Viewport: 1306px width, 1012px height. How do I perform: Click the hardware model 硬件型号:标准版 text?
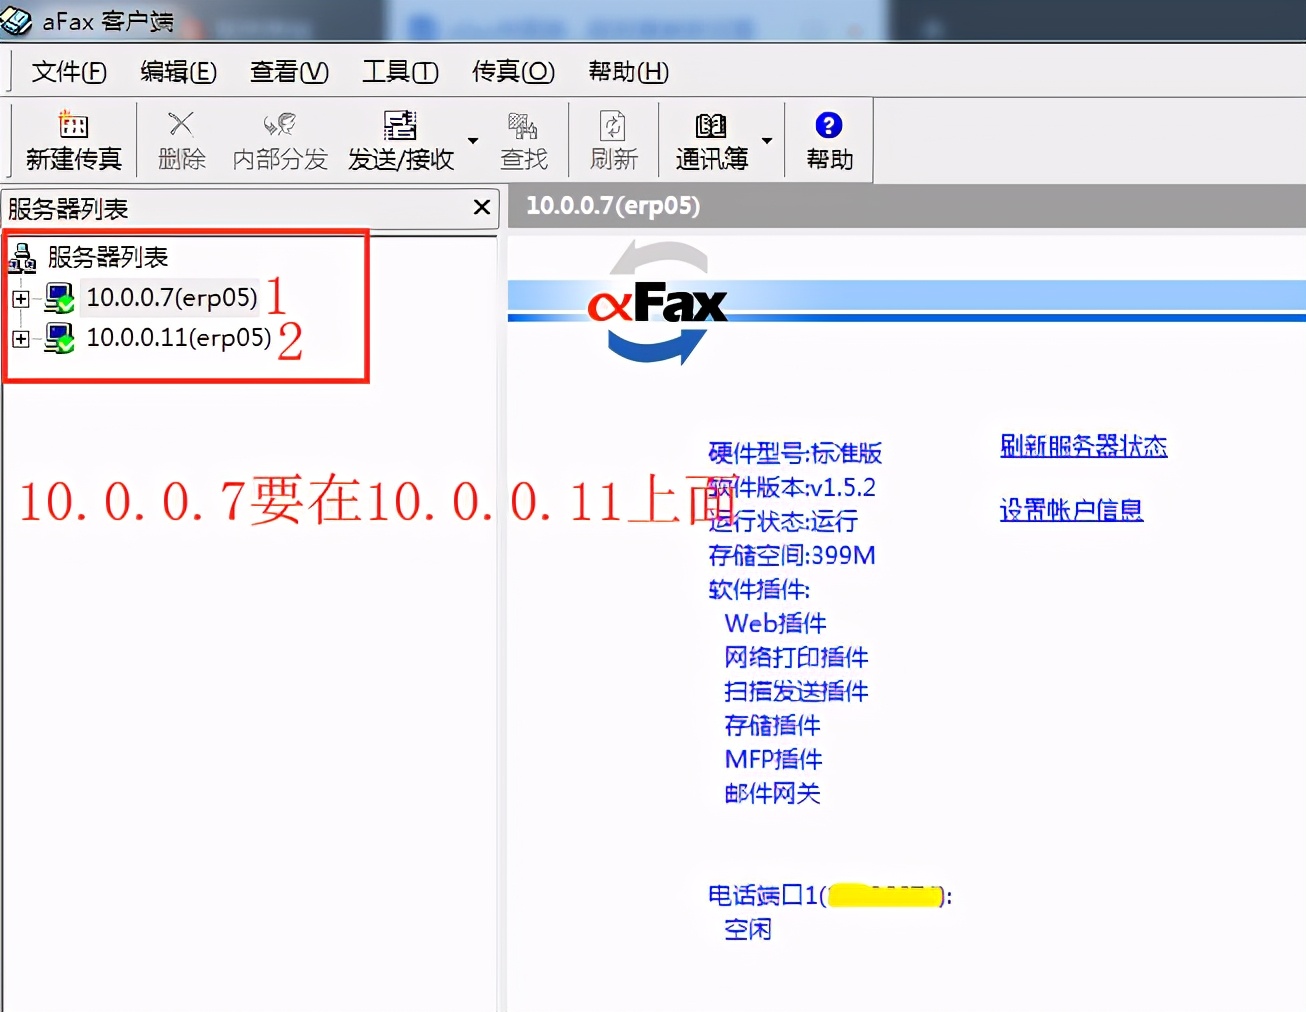tap(795, 453)
